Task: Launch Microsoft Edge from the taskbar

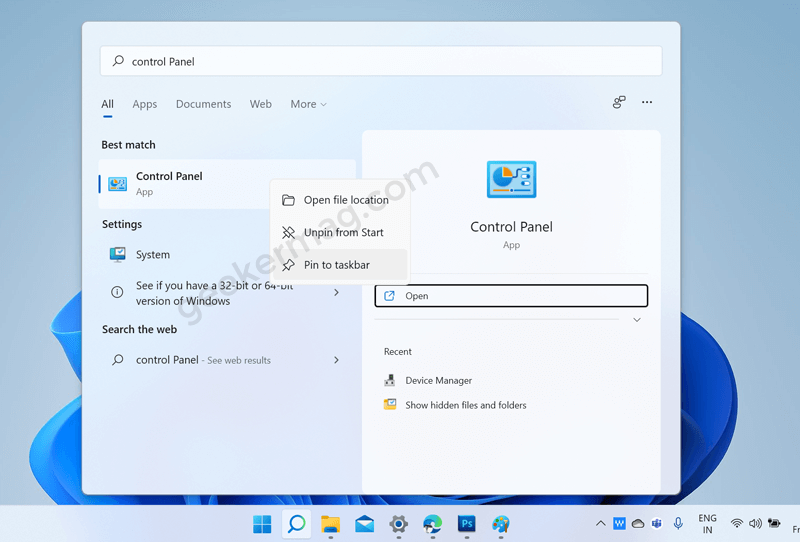Action: pos(433,524)
